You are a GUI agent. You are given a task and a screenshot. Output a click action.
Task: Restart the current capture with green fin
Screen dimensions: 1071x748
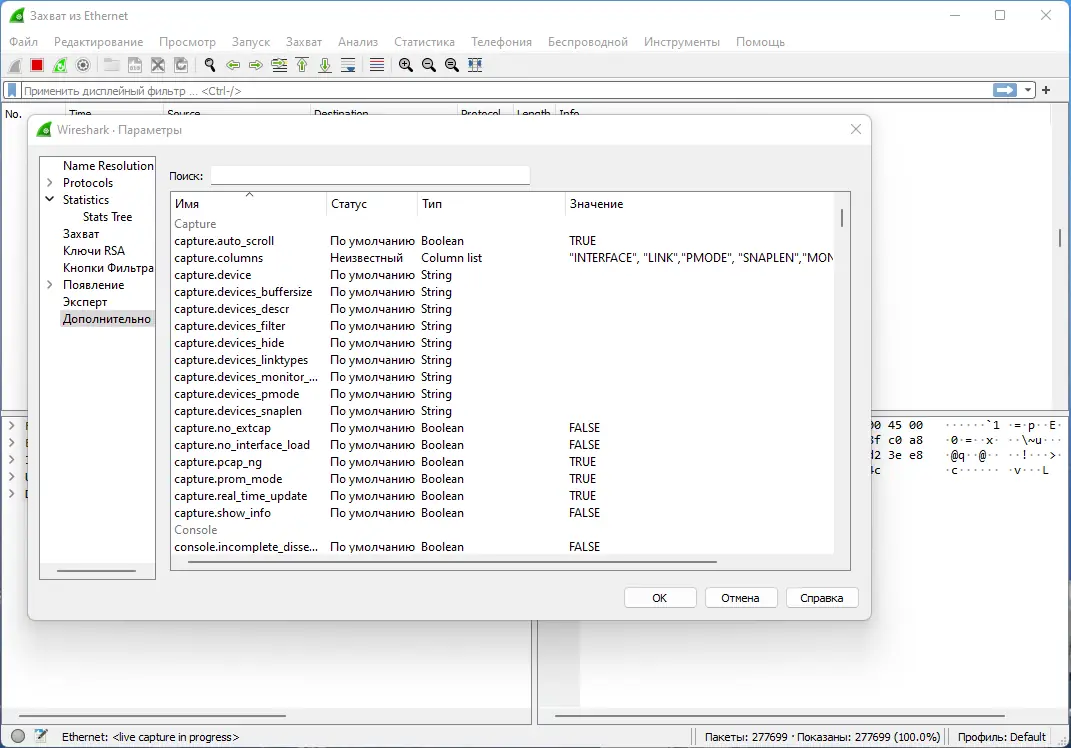(x=60, y=65)
